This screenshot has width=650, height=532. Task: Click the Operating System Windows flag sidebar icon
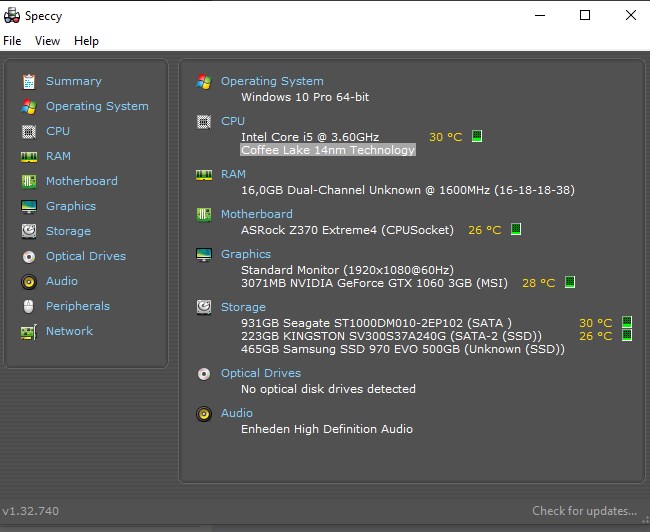pyautogui.click(x=29, y=107)
